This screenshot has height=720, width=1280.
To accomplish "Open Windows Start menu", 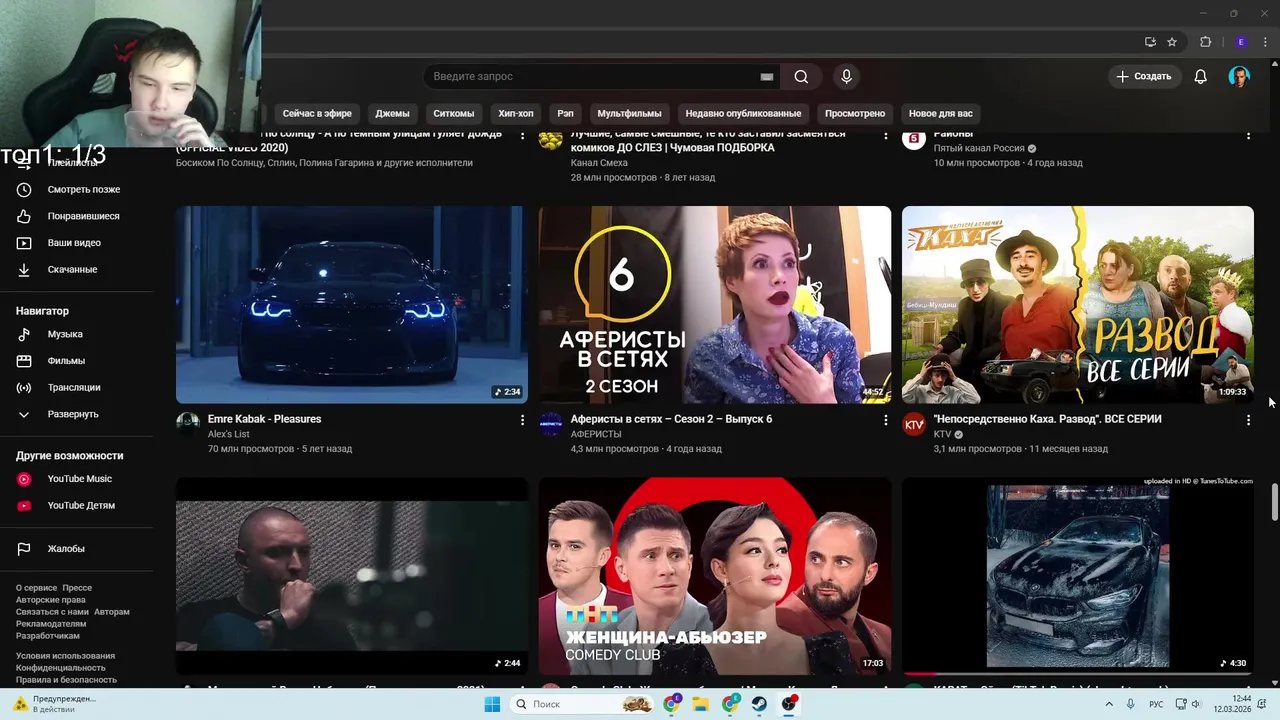I will (492, 704).
